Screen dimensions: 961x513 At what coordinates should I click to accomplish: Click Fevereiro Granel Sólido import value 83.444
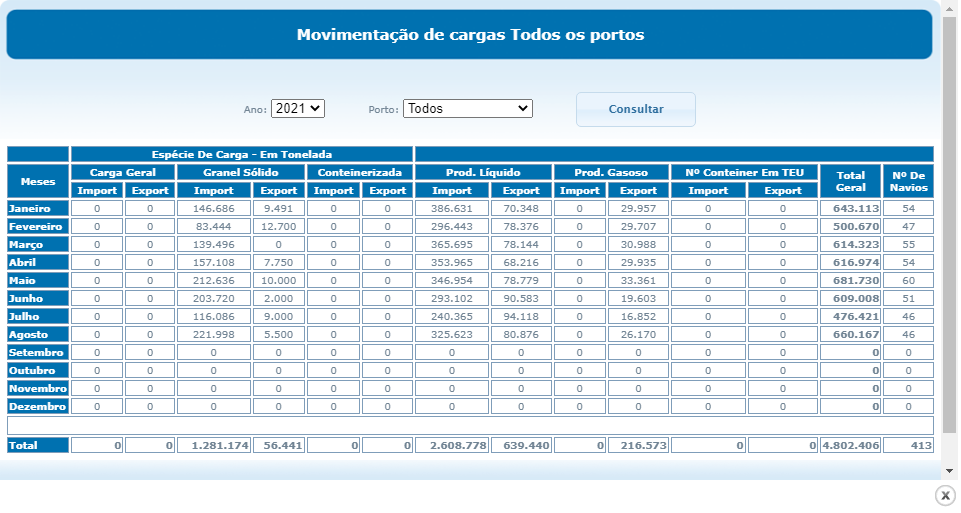214,226
